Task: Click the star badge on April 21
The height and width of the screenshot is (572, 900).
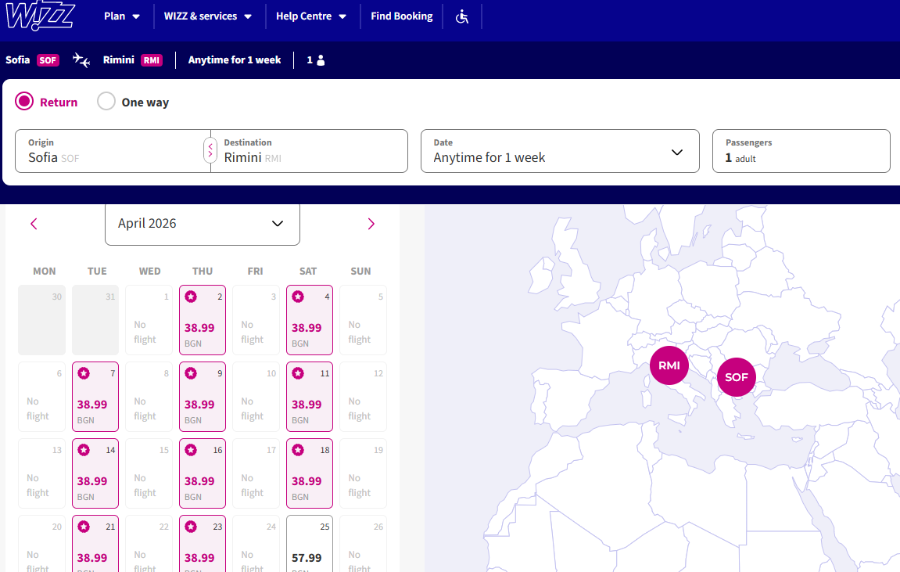Action: (x=84, y=527)
